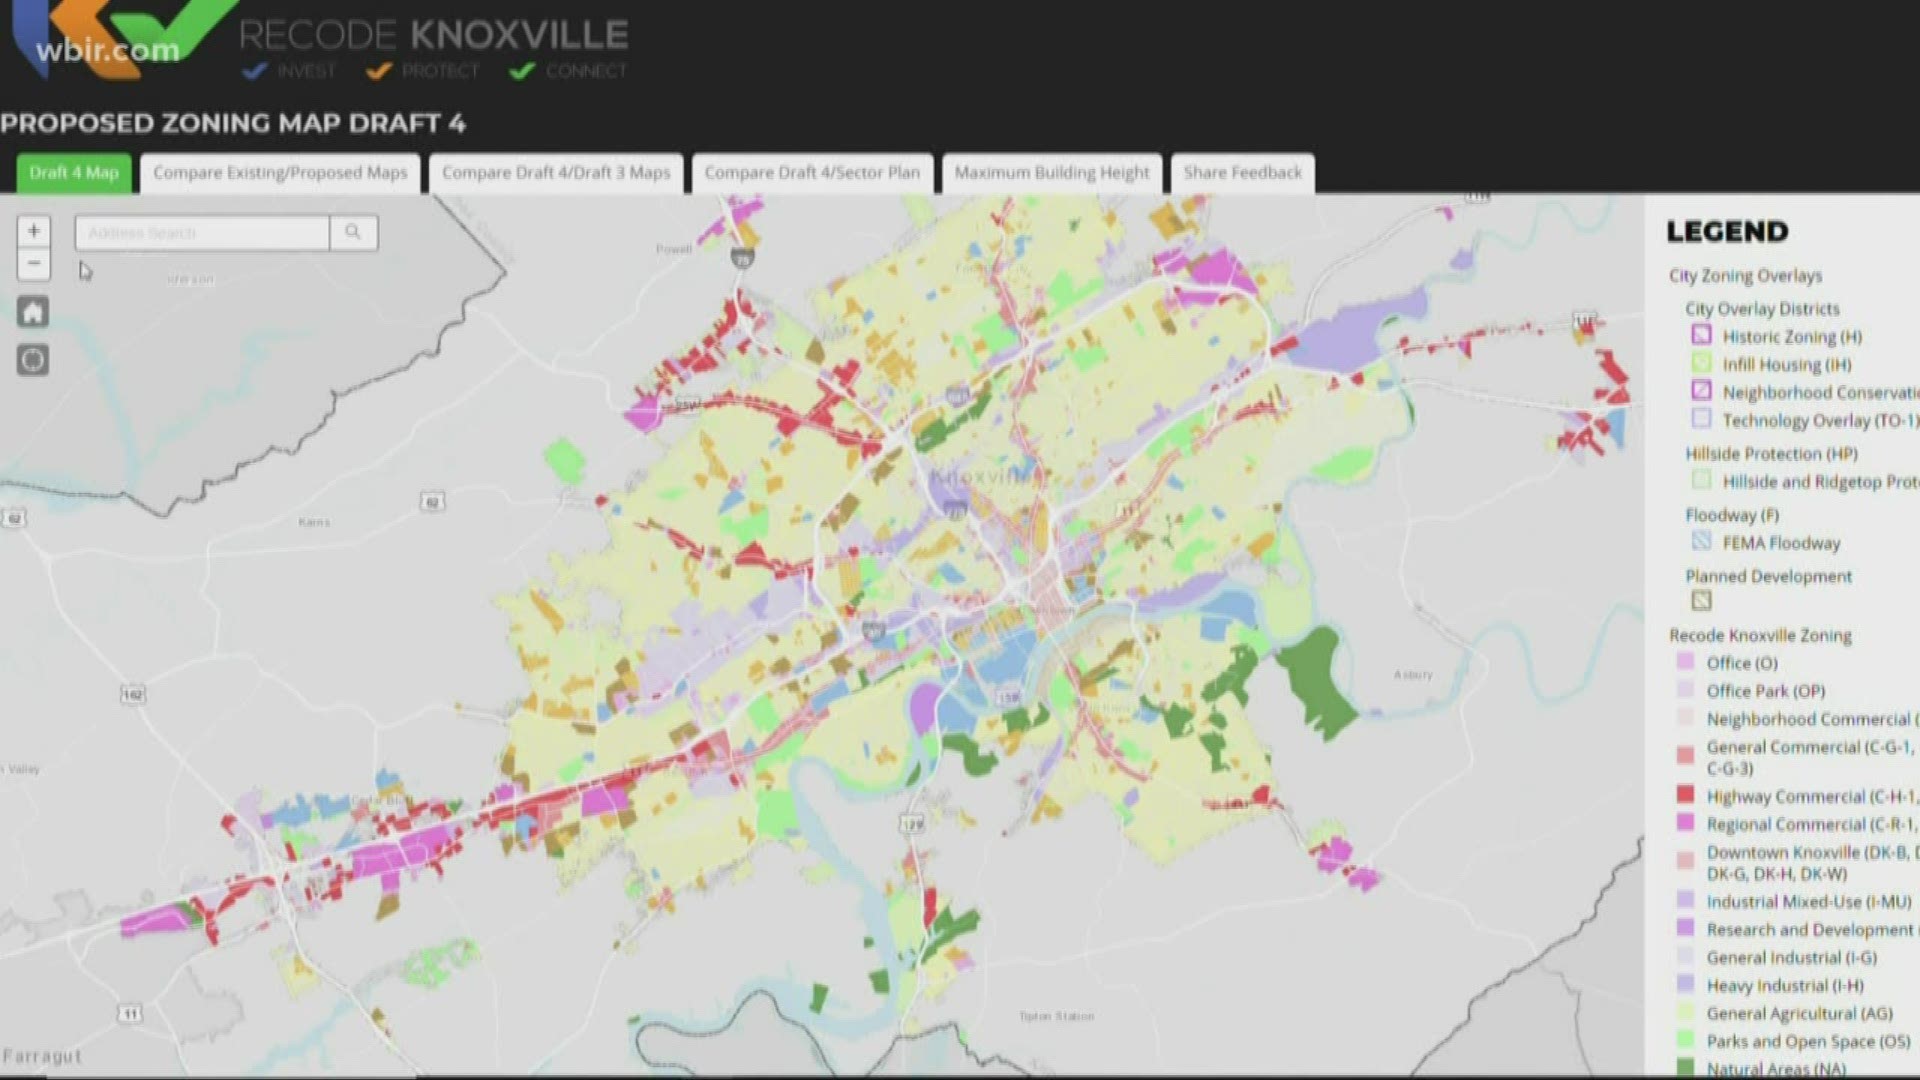Reset map to home extent
The height and width of the screenshot is (1080, 1920).
33,312
